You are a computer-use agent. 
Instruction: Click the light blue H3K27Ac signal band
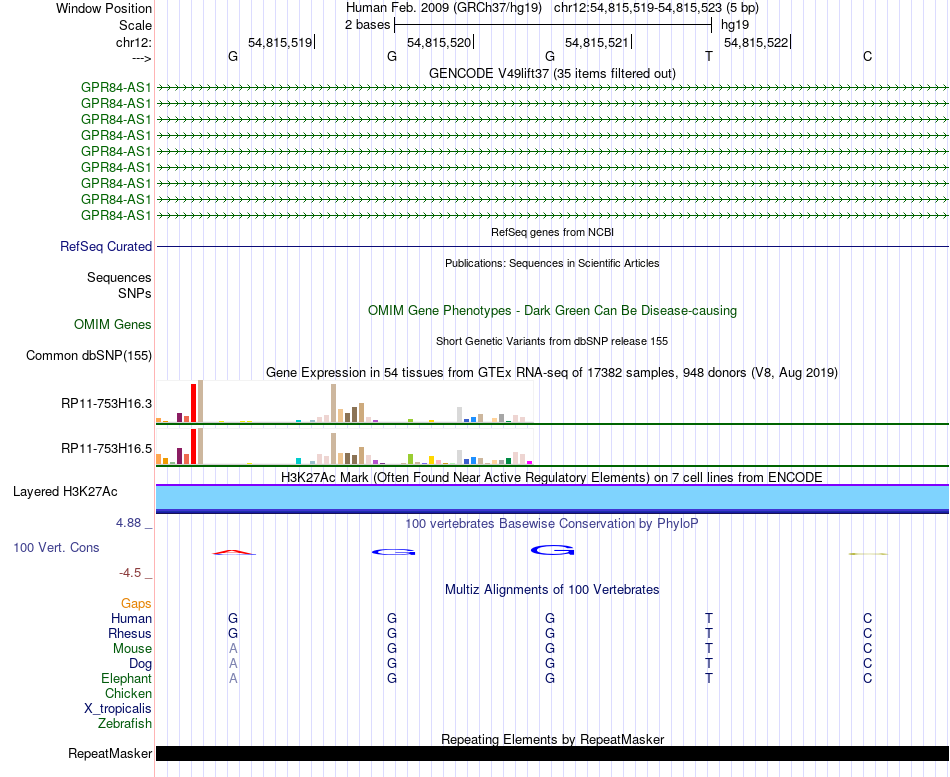tap(552, 498)
